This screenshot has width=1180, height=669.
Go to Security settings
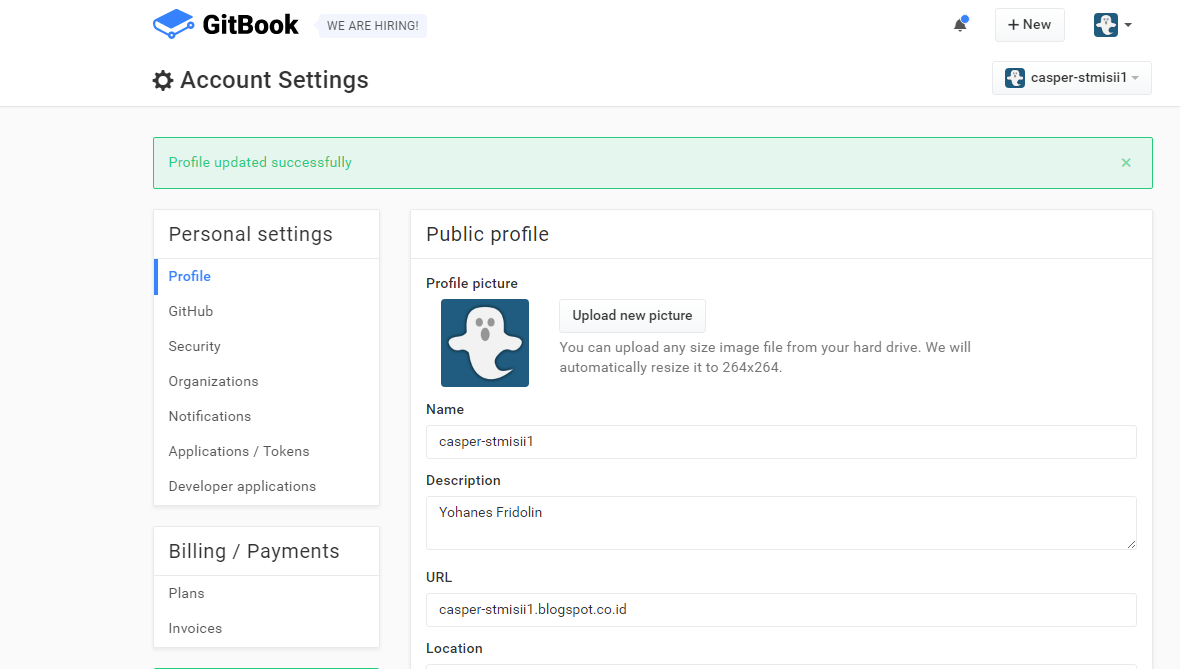(194, 347)
